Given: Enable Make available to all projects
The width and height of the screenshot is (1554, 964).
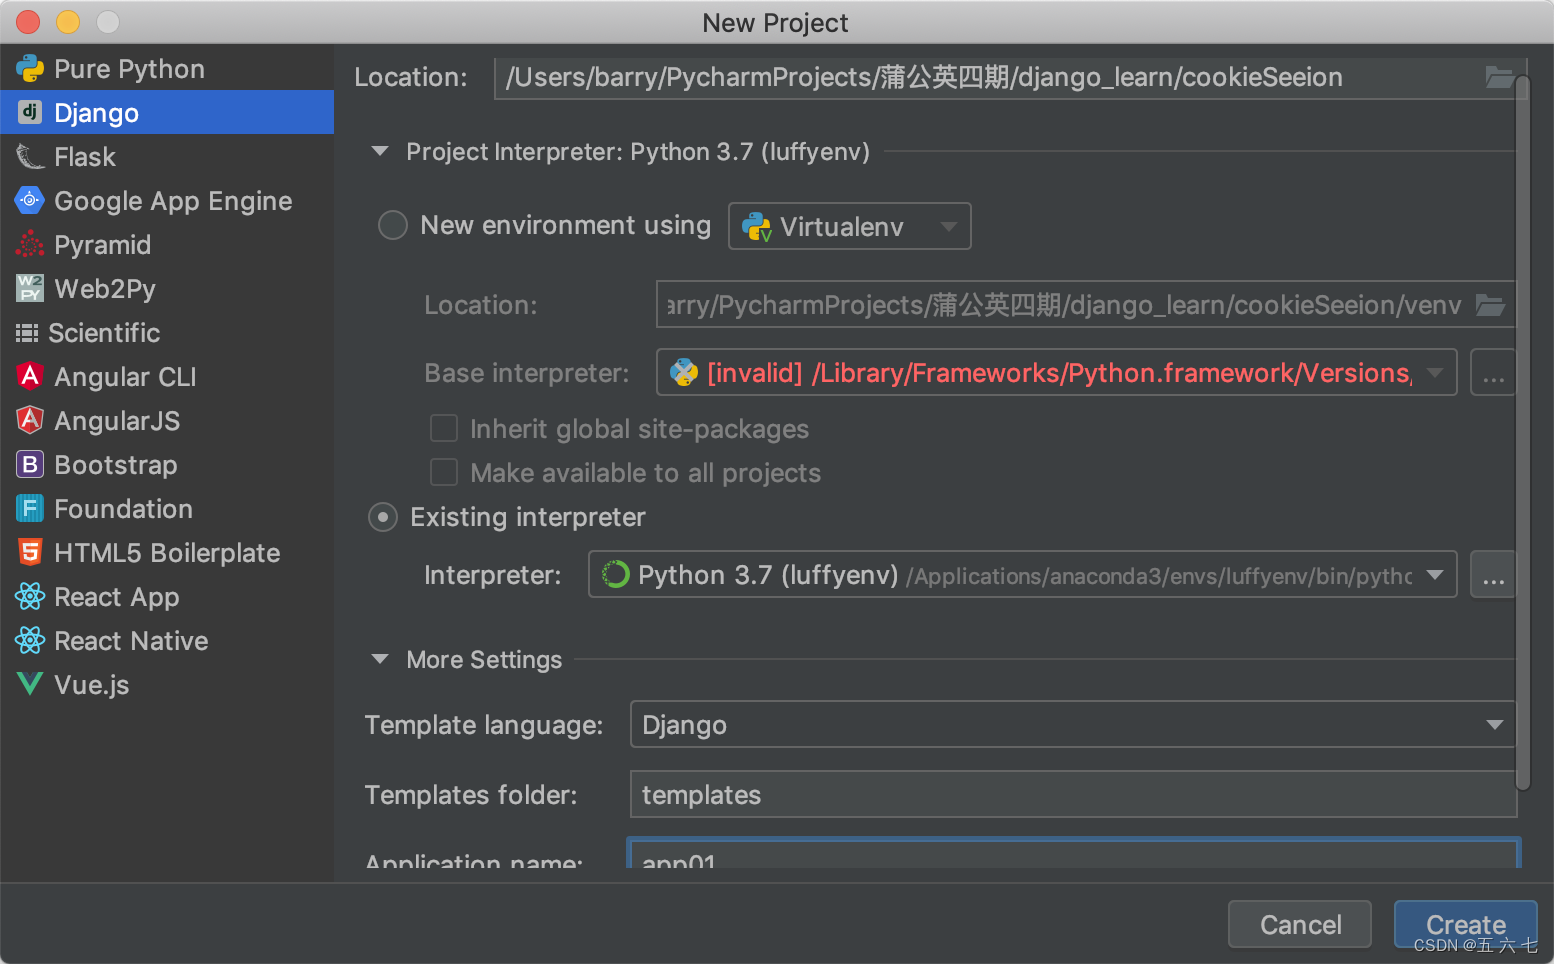Looking at the screenshot, I should [444, 472].
